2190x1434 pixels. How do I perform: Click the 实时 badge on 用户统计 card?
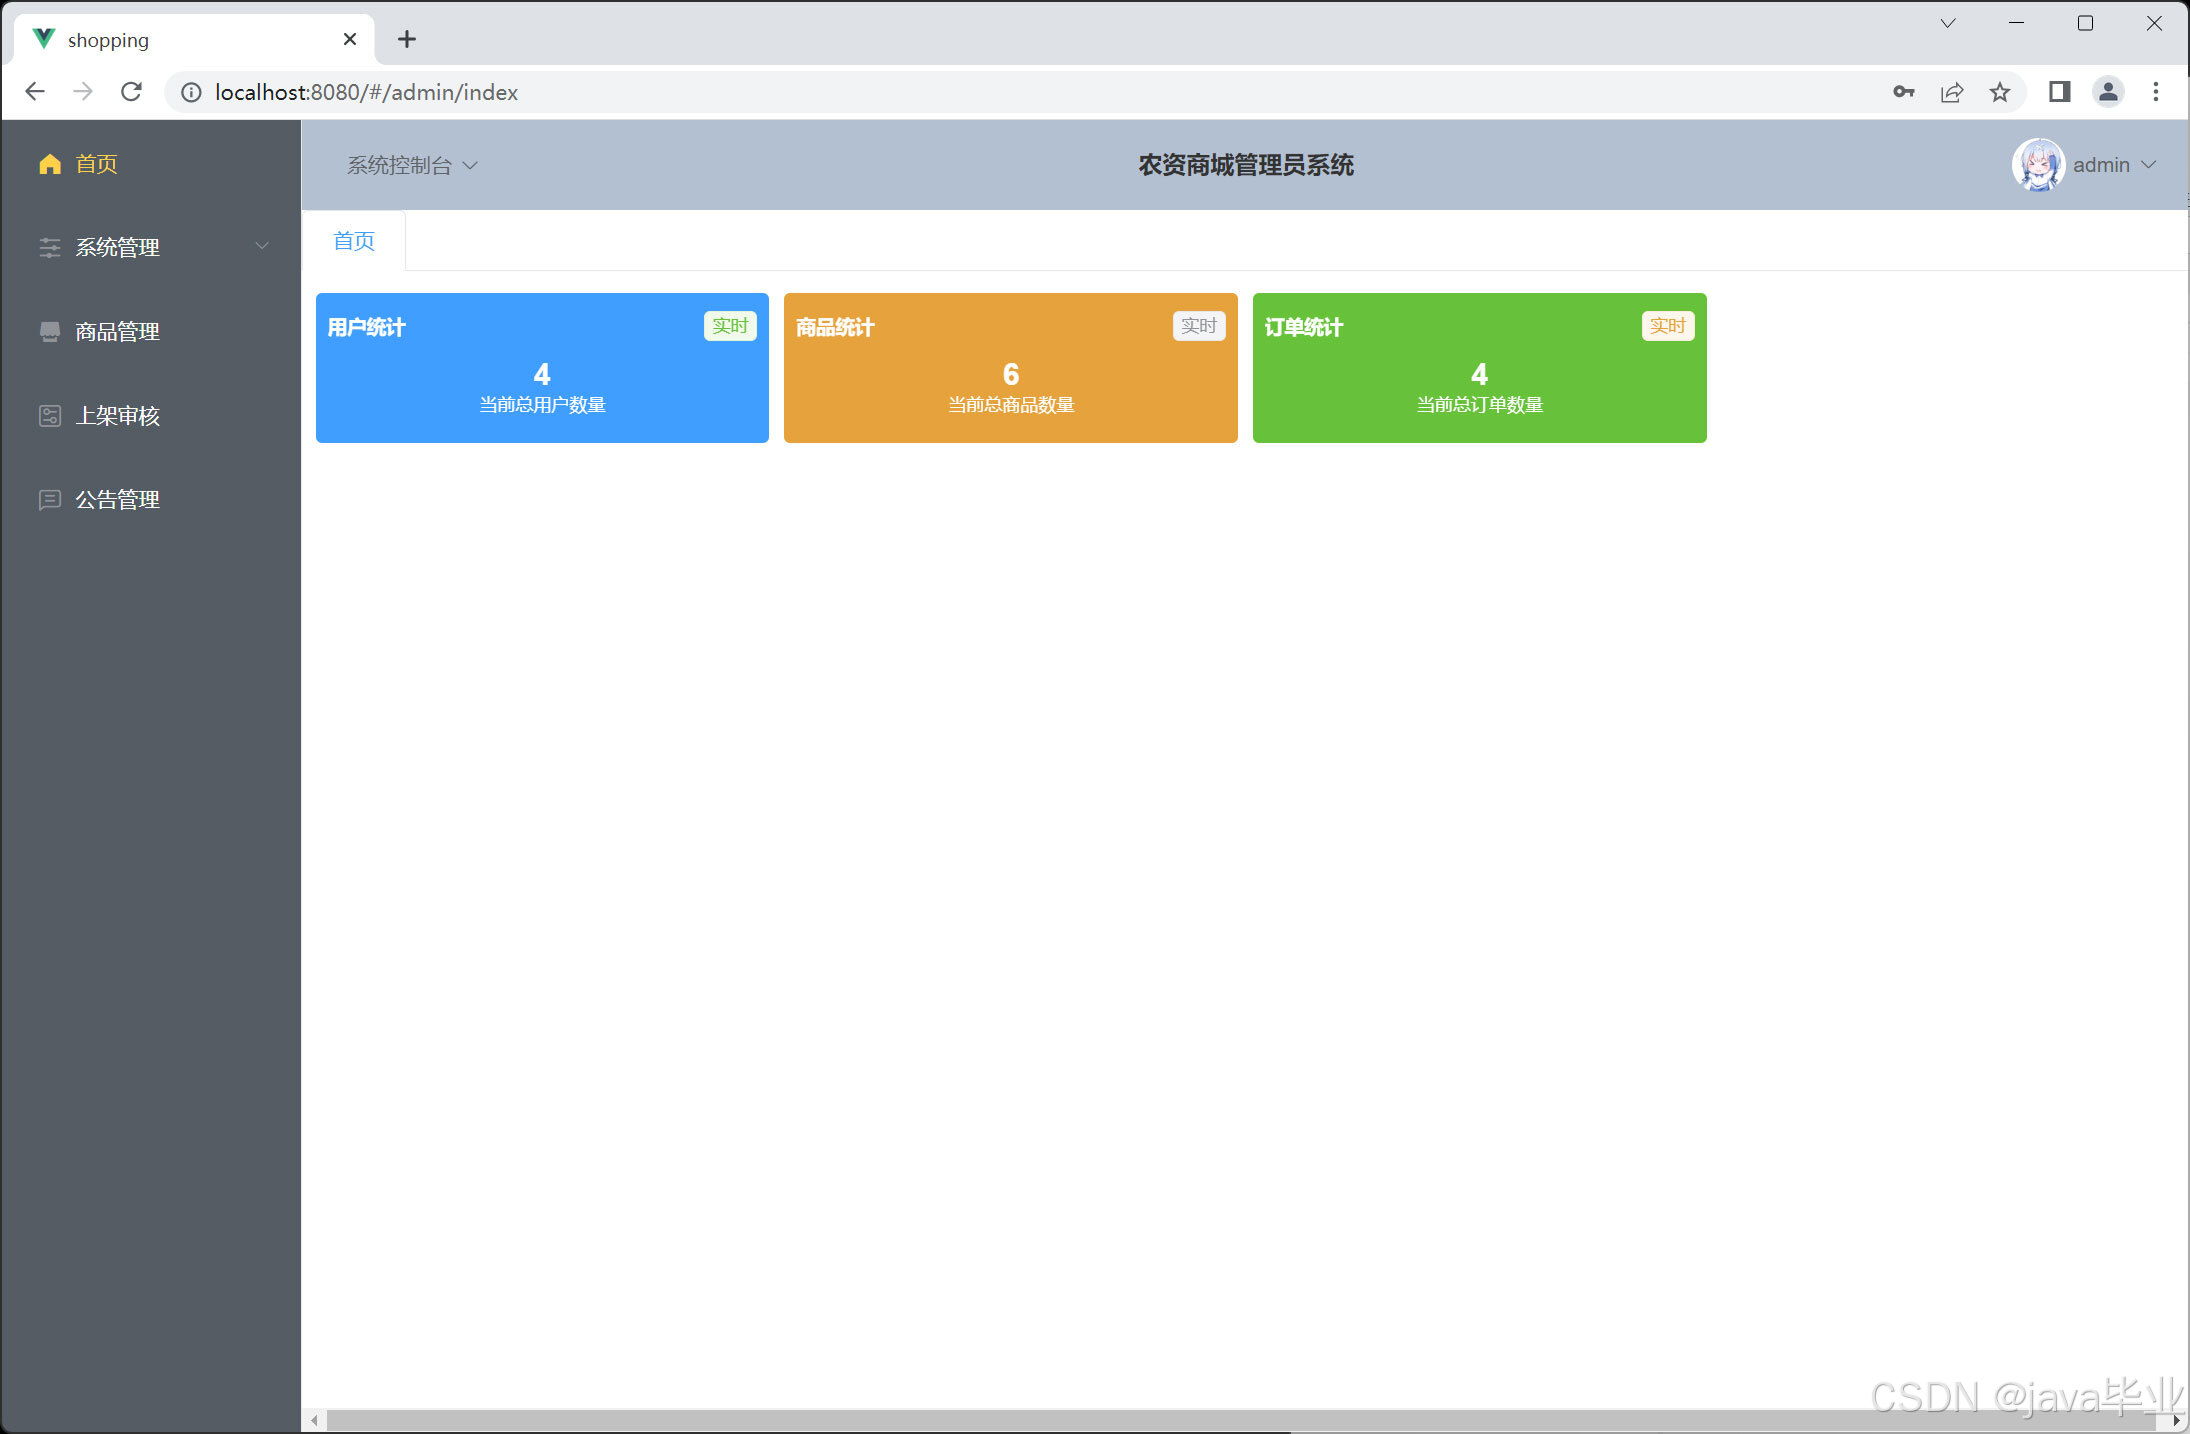(730, 325)
